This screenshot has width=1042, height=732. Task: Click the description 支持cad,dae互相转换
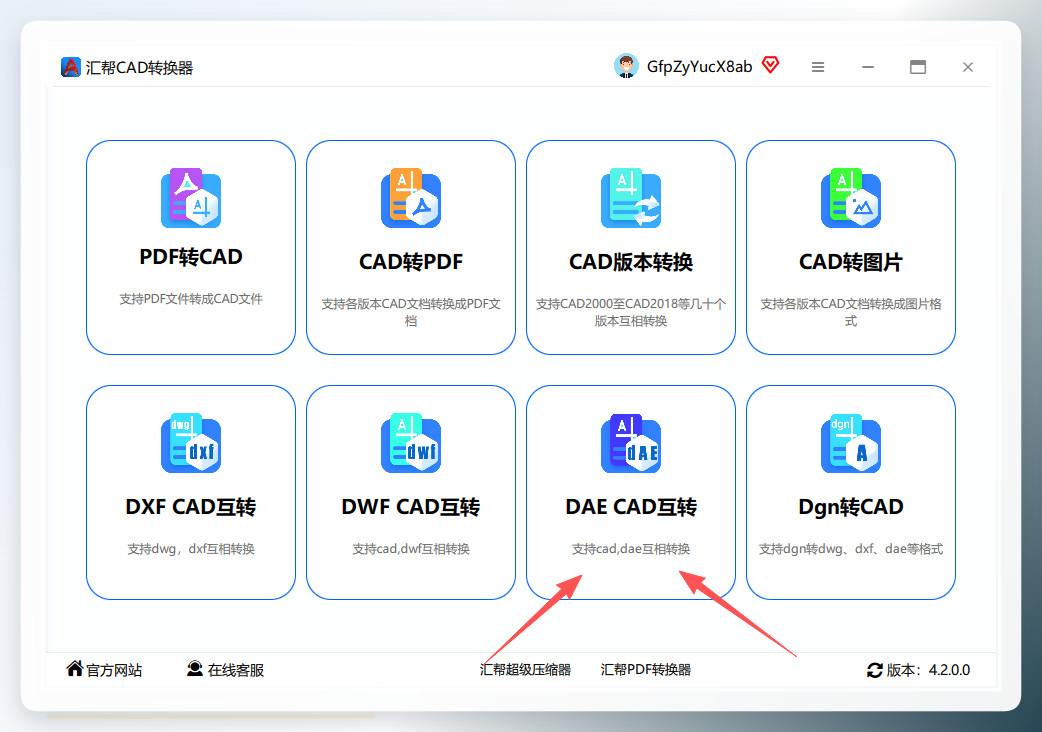(x=631, y=549)
